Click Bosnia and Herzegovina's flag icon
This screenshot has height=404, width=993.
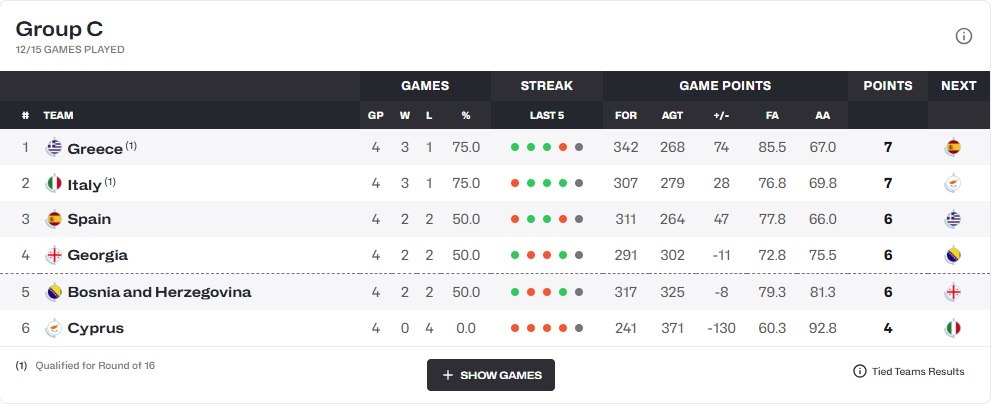coord(54,292)
